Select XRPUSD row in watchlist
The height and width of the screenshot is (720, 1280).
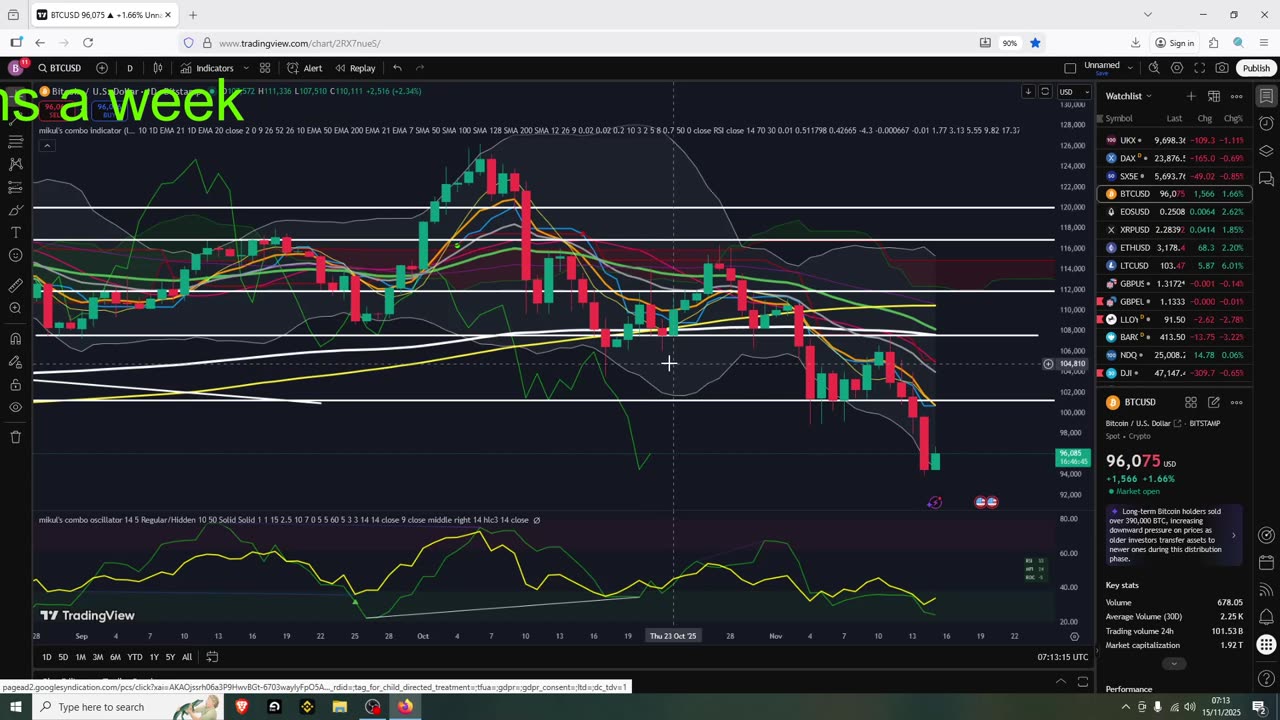point(1174,230)
